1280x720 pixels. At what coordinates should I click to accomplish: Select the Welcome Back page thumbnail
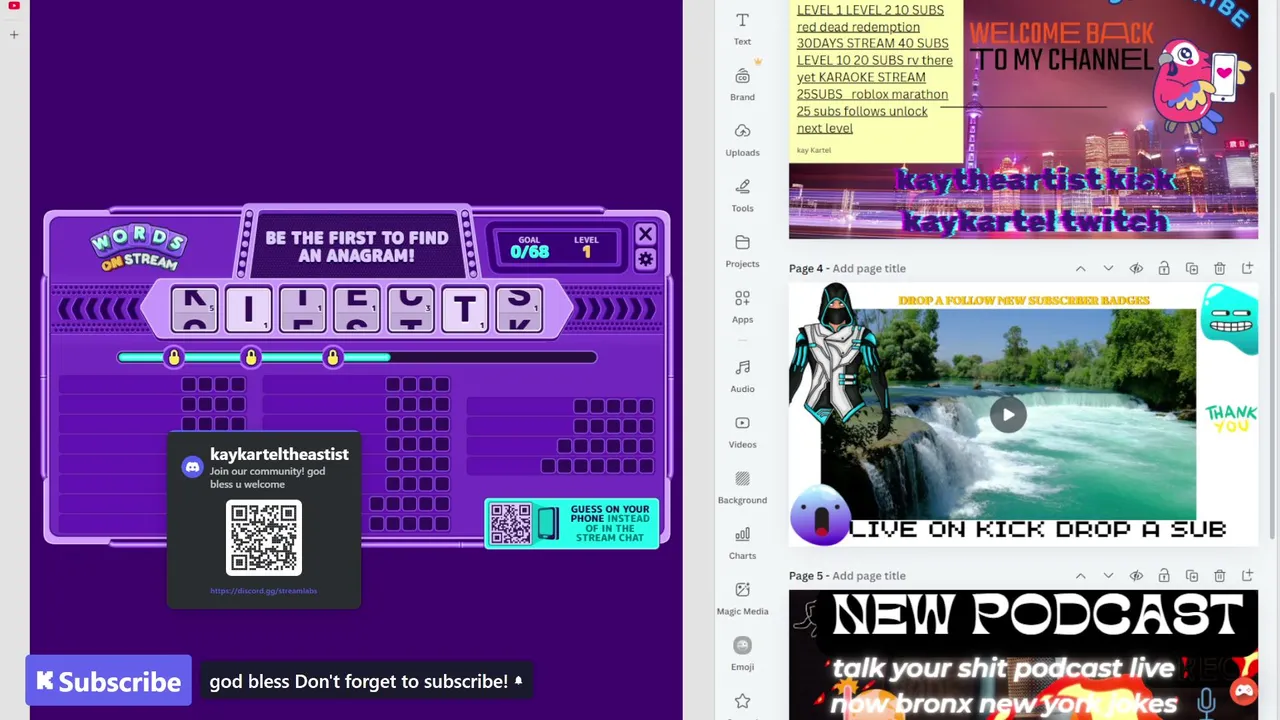click(1023, 119)
